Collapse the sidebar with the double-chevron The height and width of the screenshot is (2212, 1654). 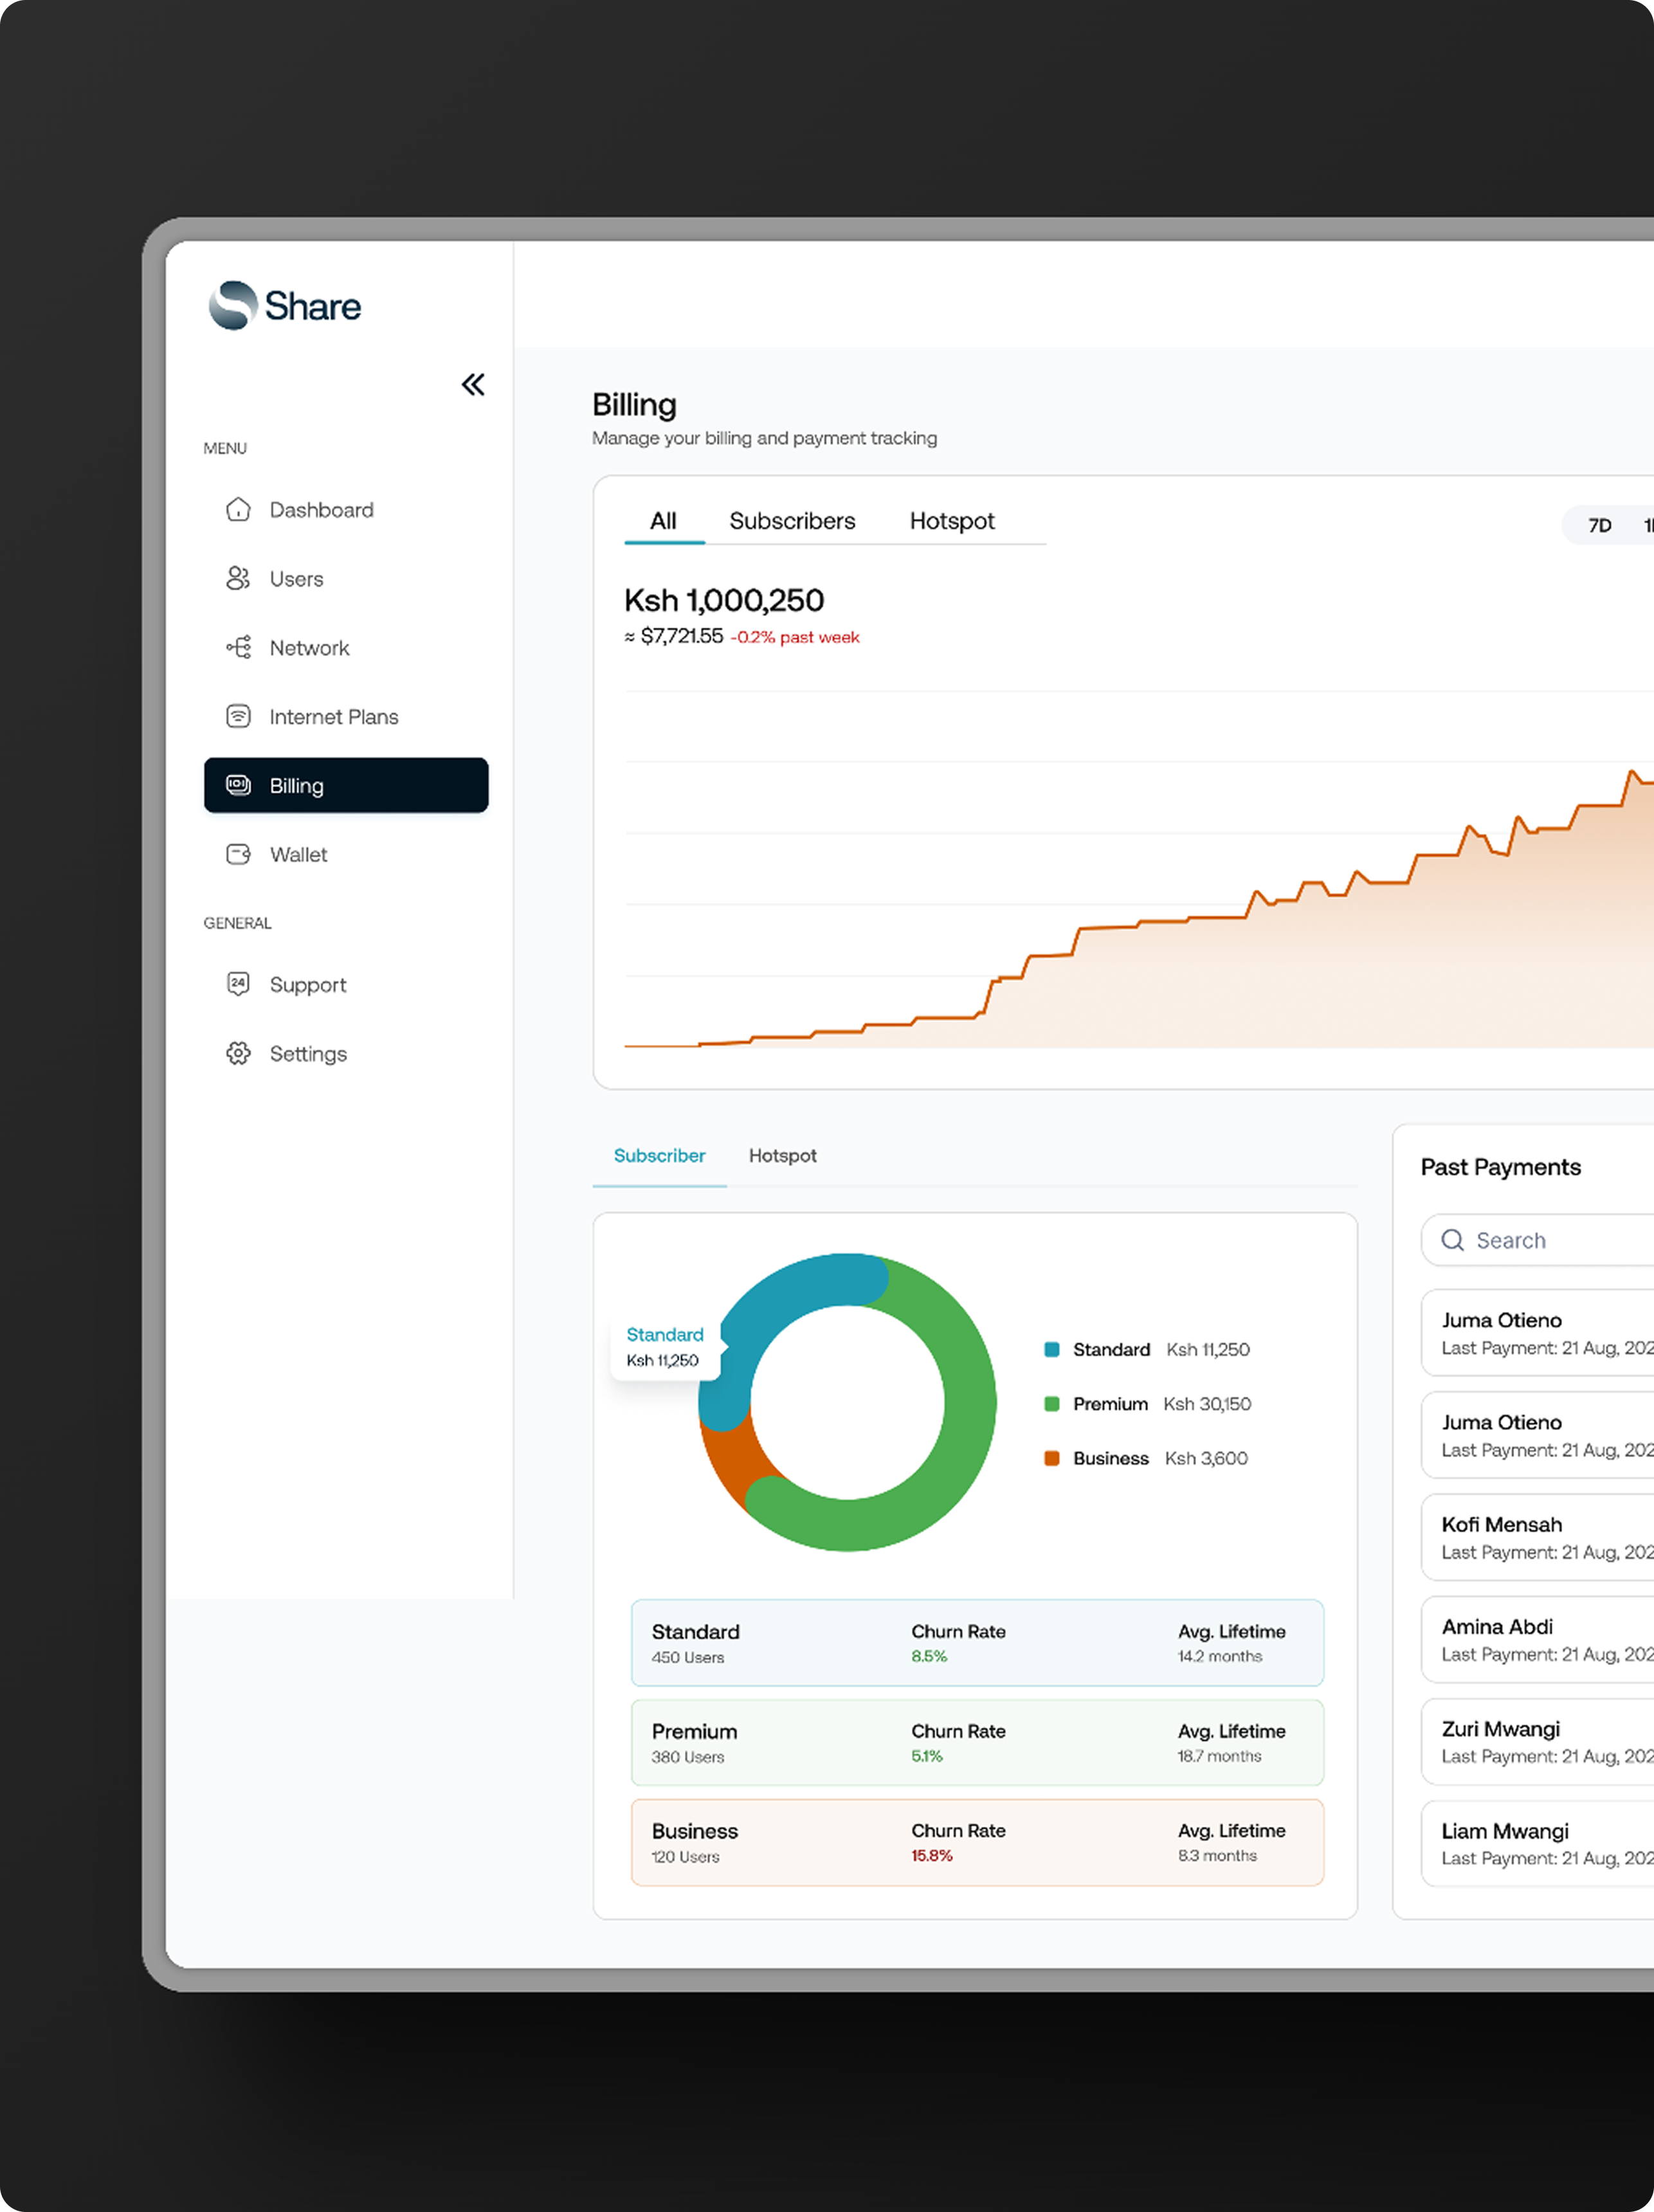coord(472,384)
